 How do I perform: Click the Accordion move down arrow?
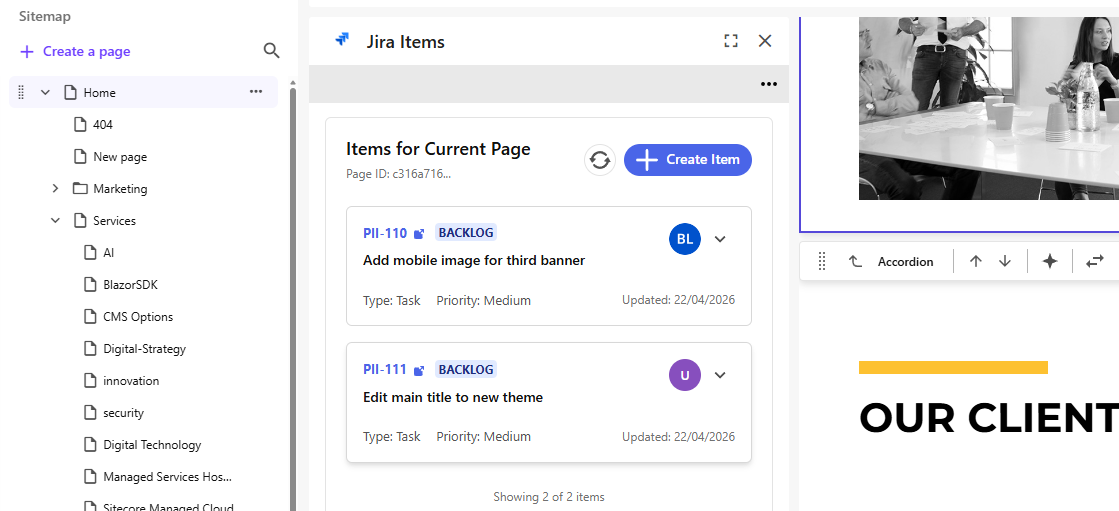(x=1005, y=261)
